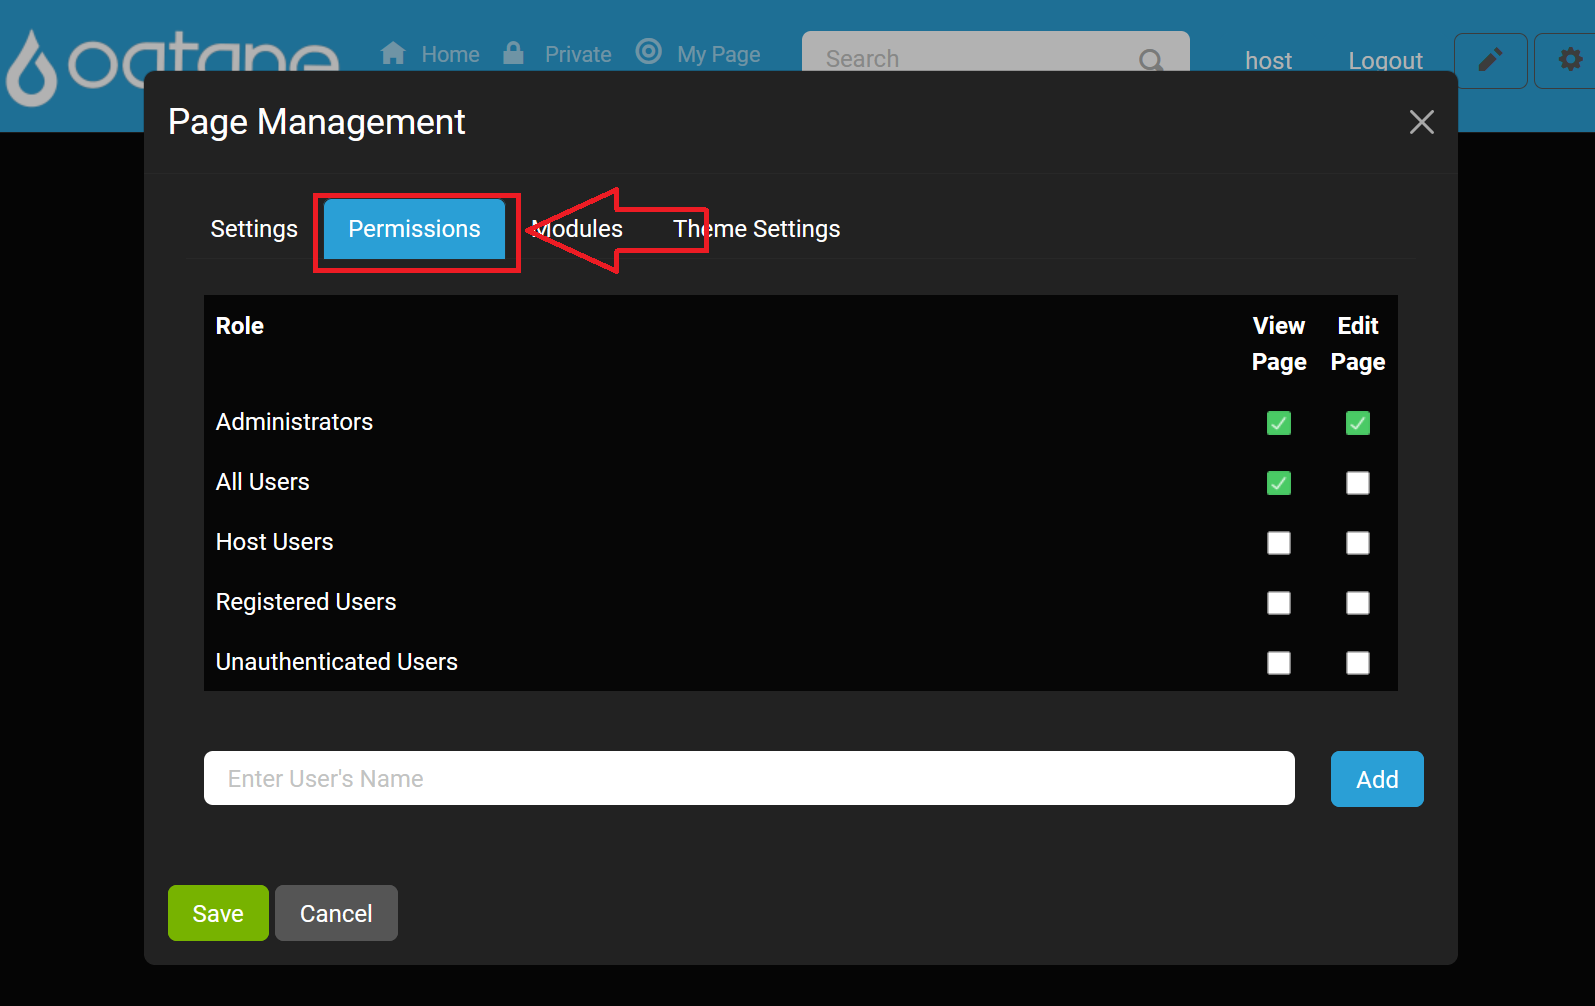Click the All Users role label

tap(263, 482)
